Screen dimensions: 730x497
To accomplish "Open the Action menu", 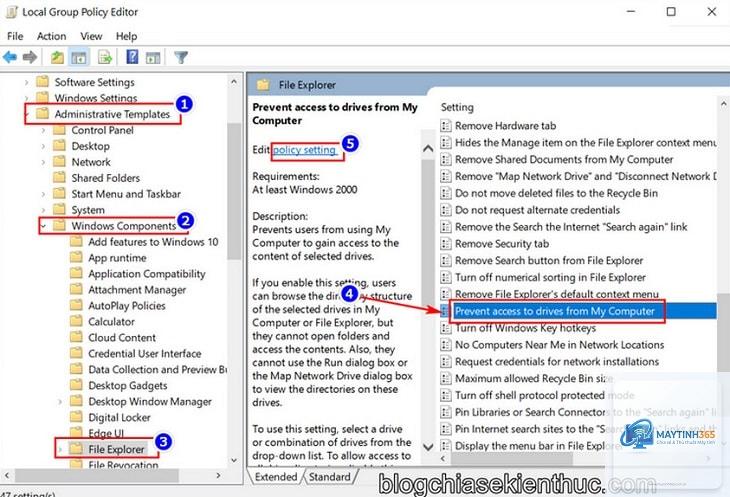I will (x=51, y=36).
